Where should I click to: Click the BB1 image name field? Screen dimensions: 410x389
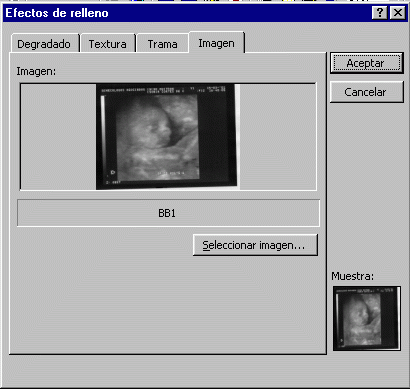(x=168, y=213)
